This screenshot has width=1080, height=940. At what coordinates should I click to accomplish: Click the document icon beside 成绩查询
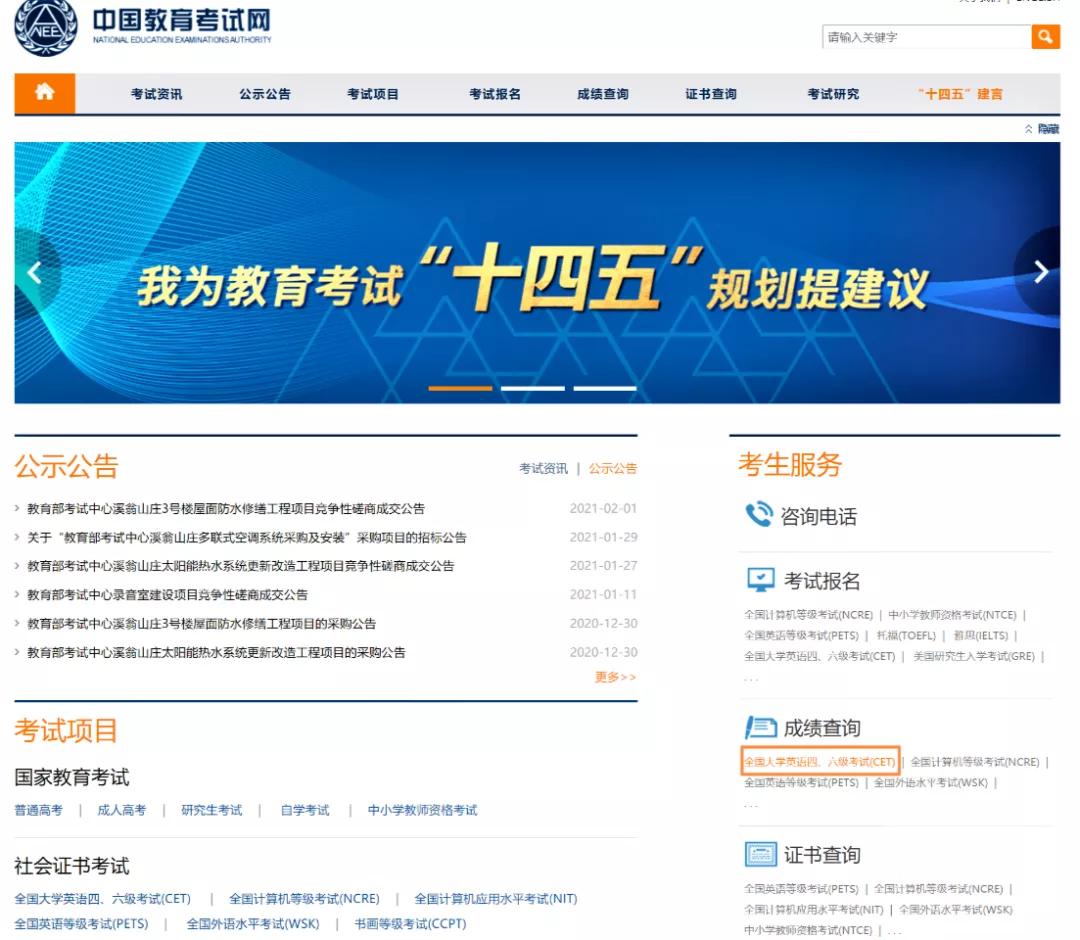[x=758, y=727]
